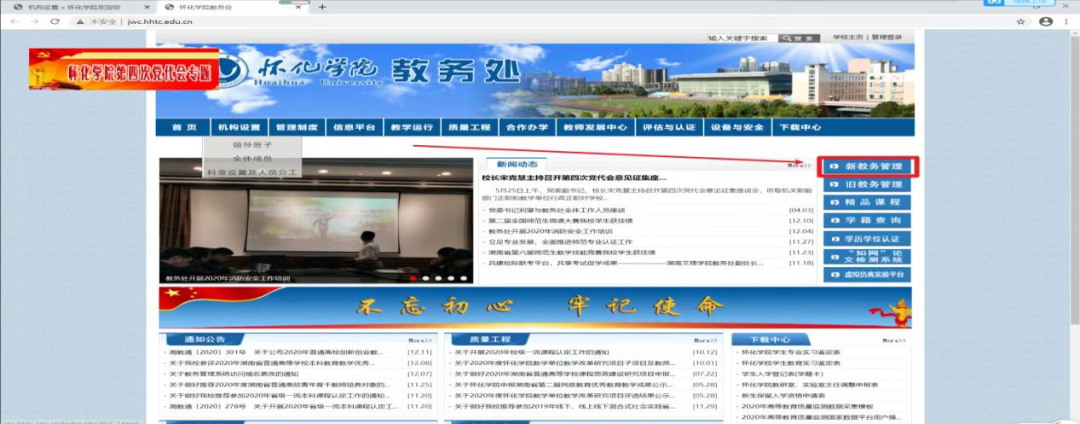Image resolution: width=1080 pixels, height=424 pixels.
Task: Open the 教学运行 navigation menu
Action: [412, 127]
